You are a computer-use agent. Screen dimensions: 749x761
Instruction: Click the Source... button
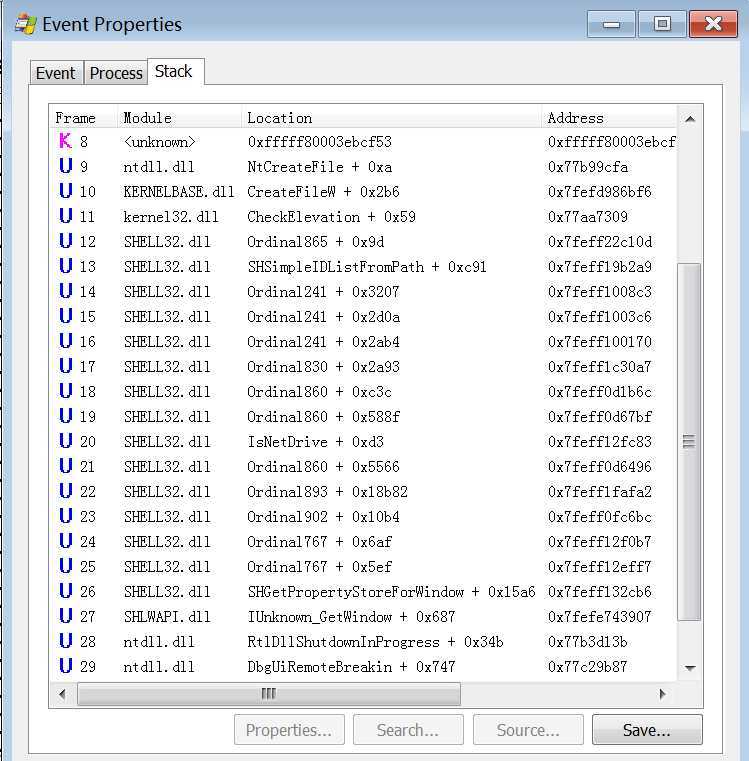point(528,729)
